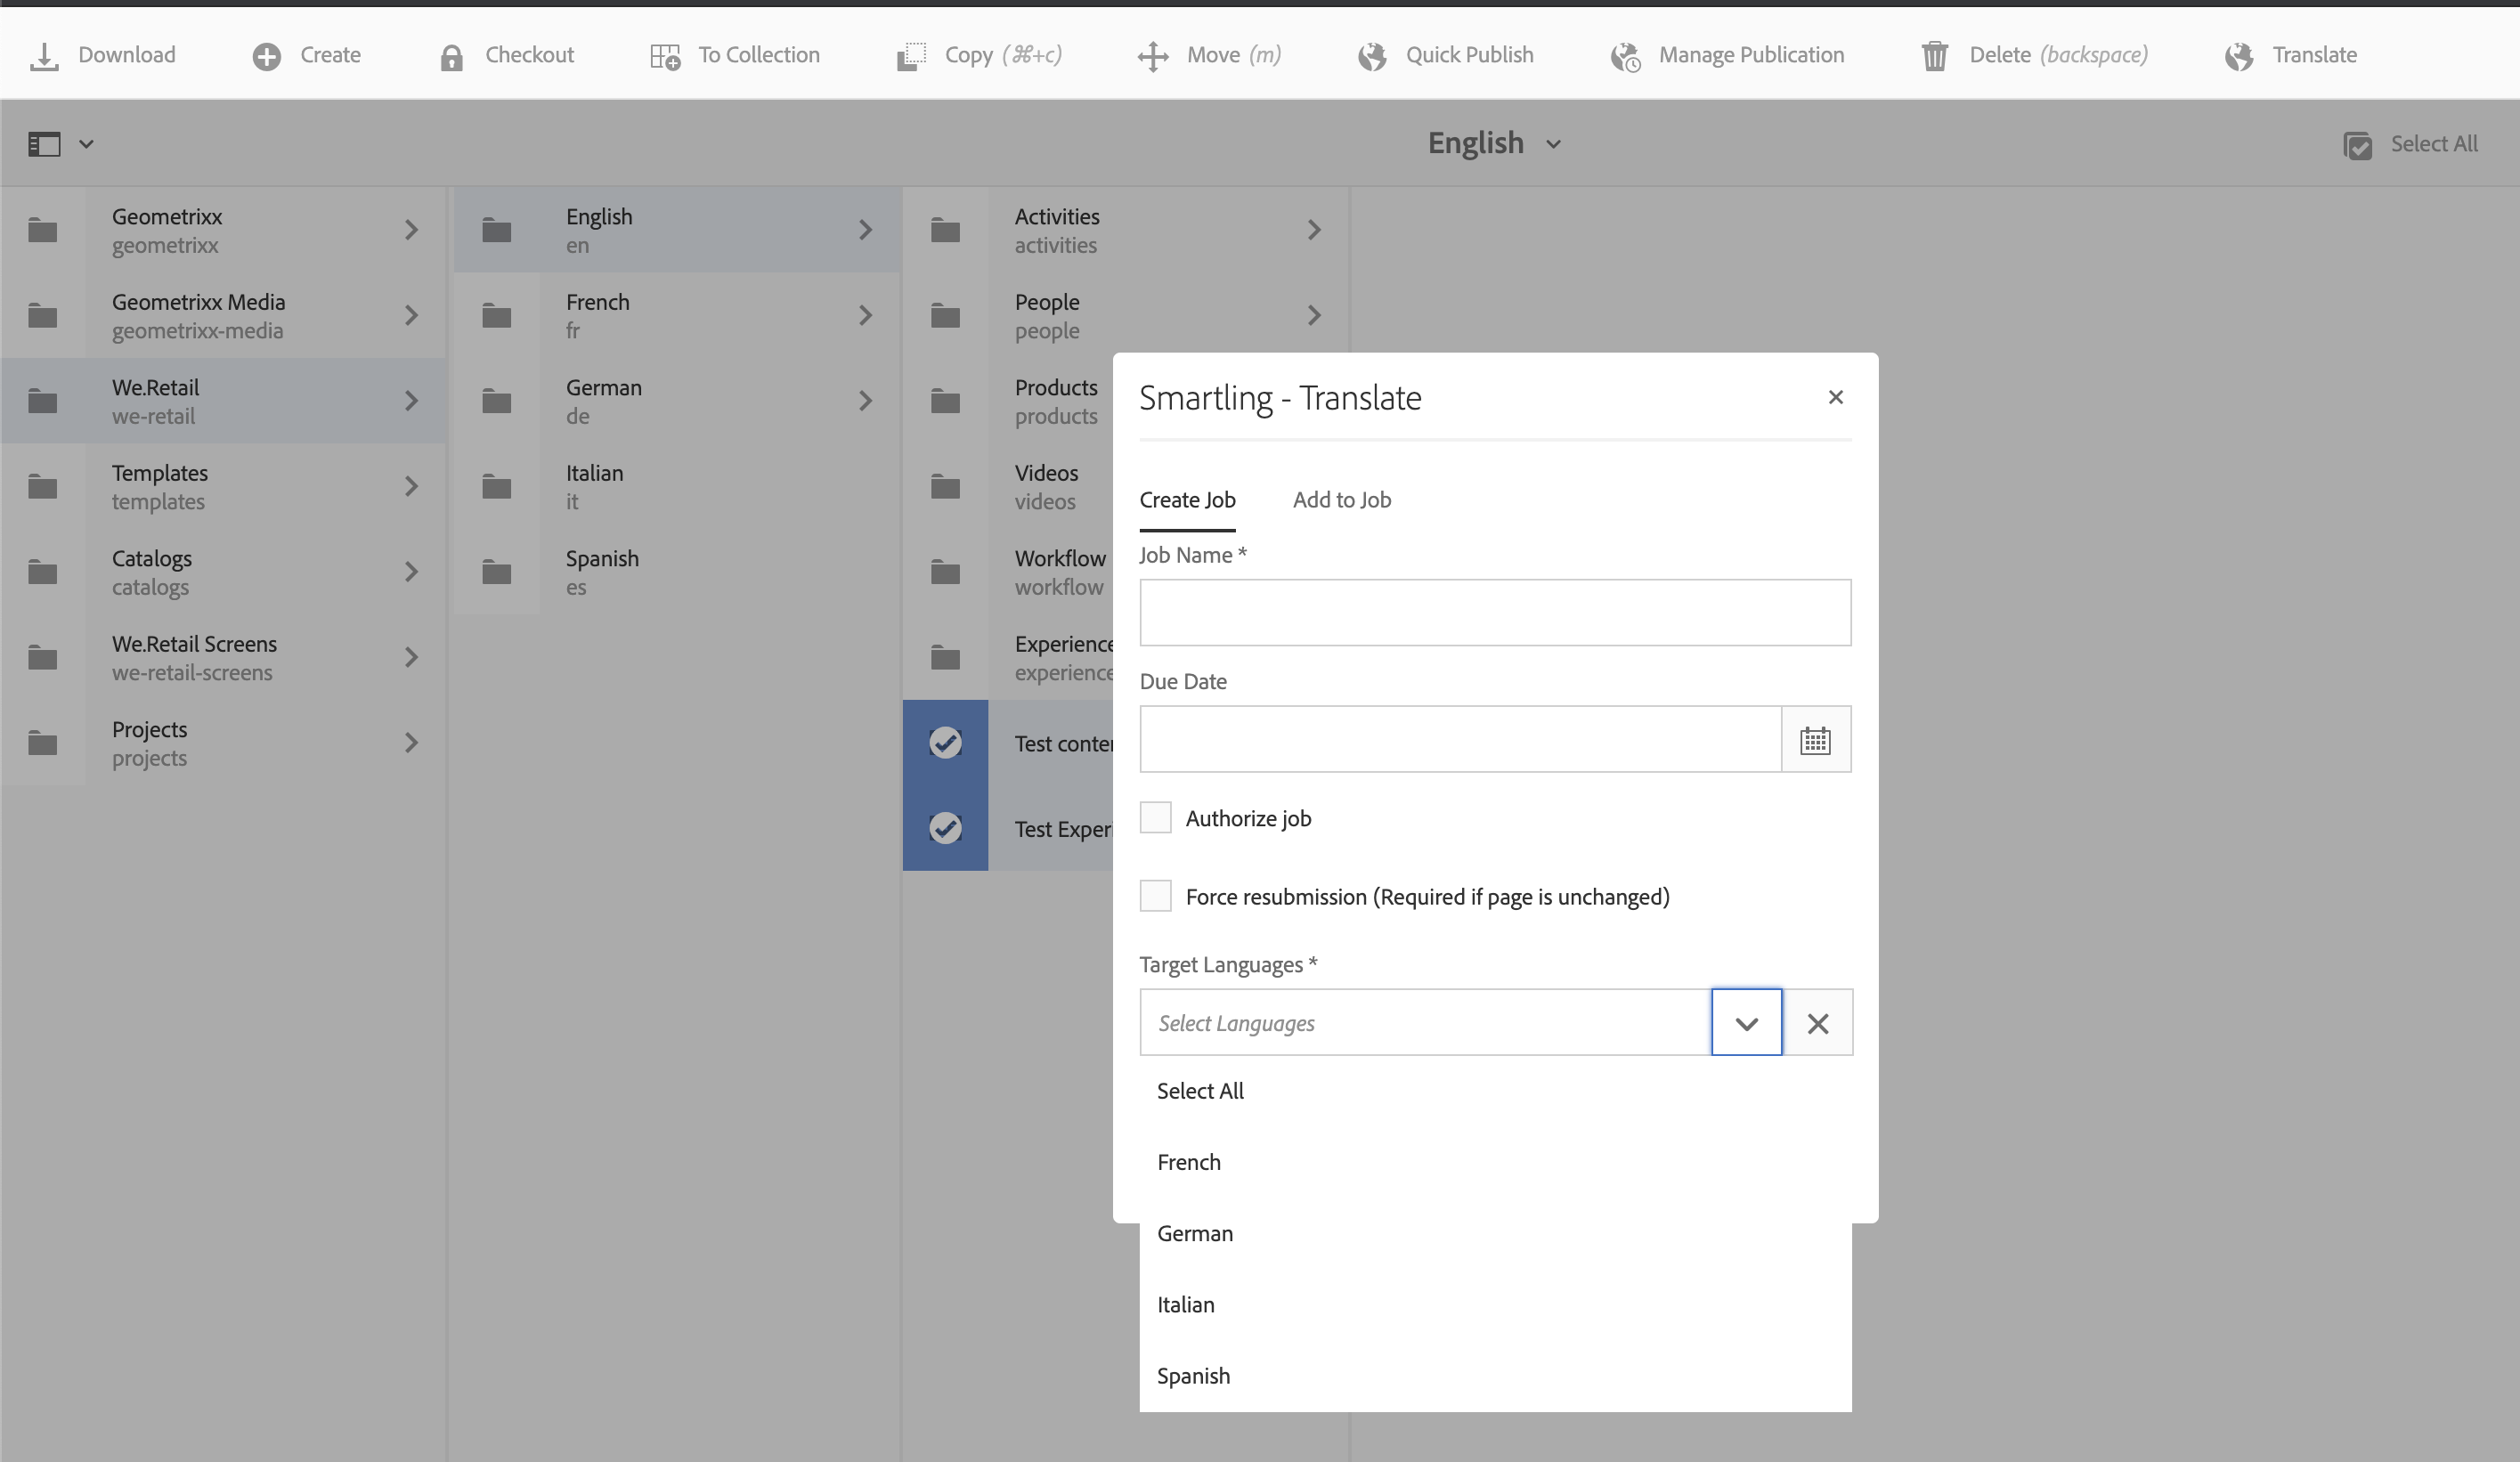The image size is (2520, 1462).
Task: Open the Due Date calendar picker
Action: coord(1815,740)
